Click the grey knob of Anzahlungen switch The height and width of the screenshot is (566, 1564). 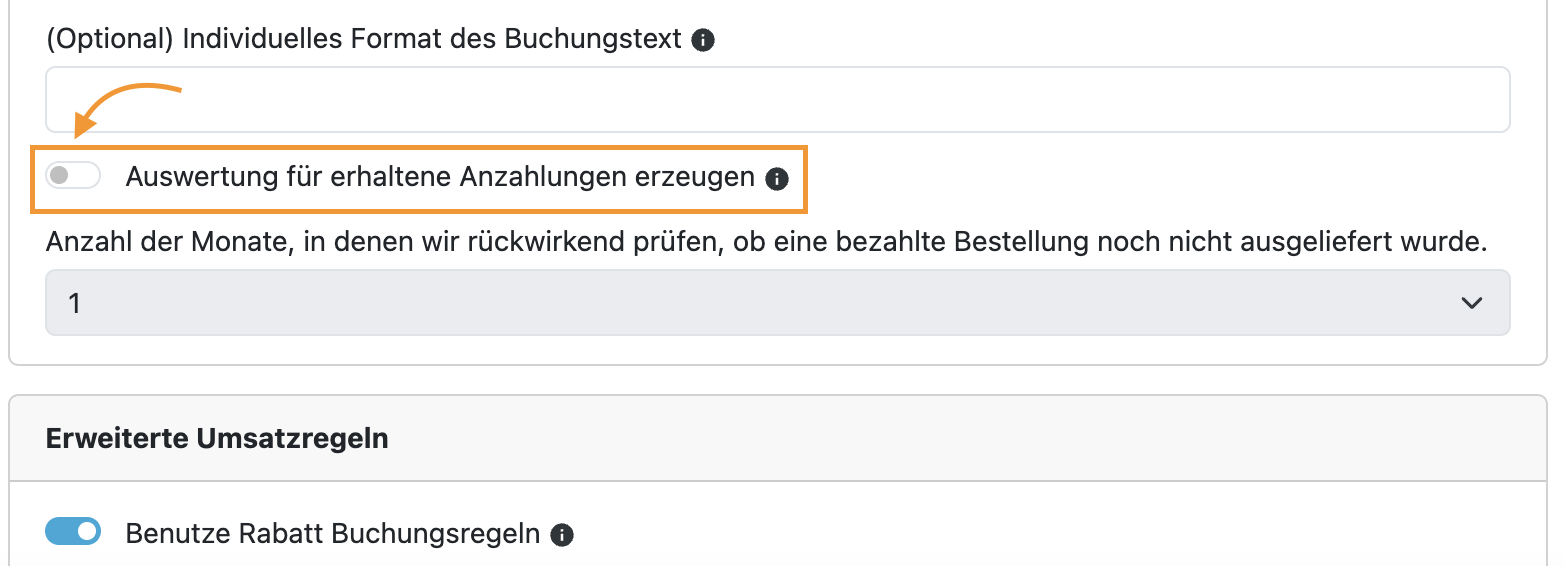(x=59, y=176)
